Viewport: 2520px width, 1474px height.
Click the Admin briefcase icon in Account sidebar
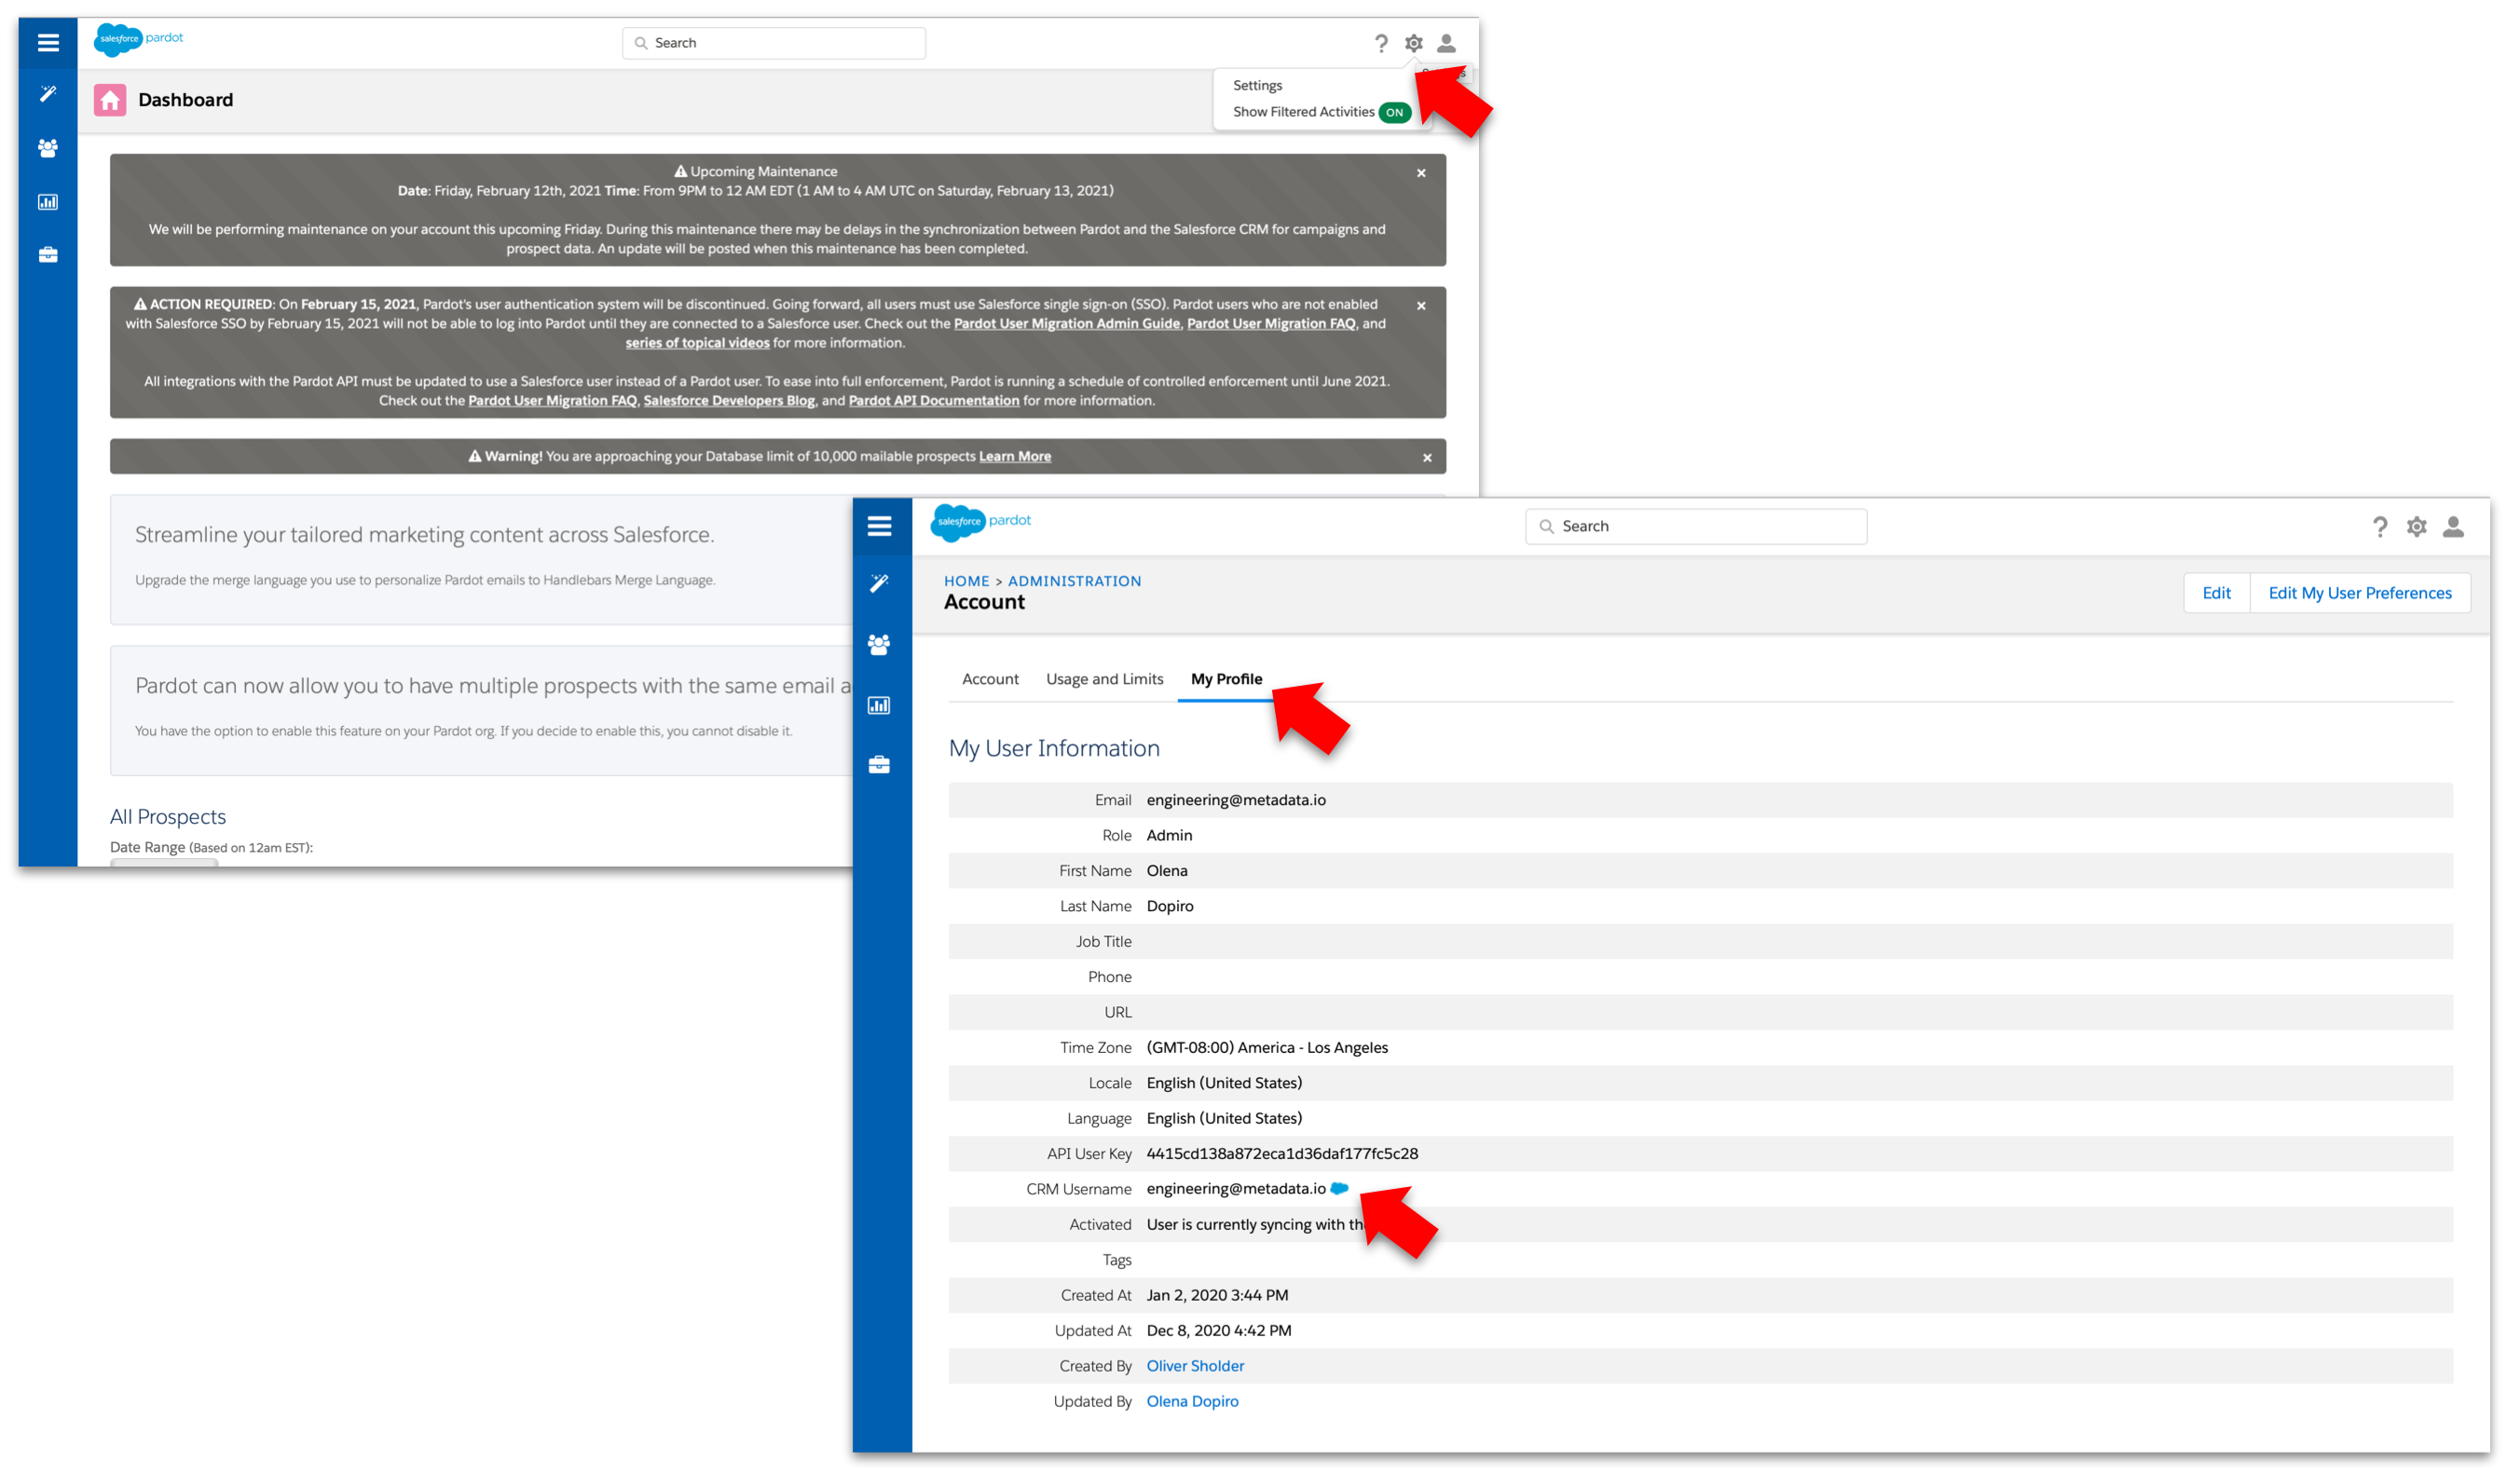(x=879, y=765)
